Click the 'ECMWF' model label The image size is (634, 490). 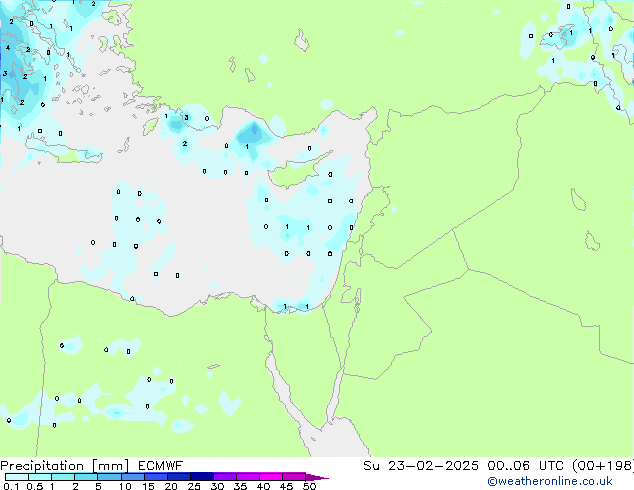(x=161, y=466)
